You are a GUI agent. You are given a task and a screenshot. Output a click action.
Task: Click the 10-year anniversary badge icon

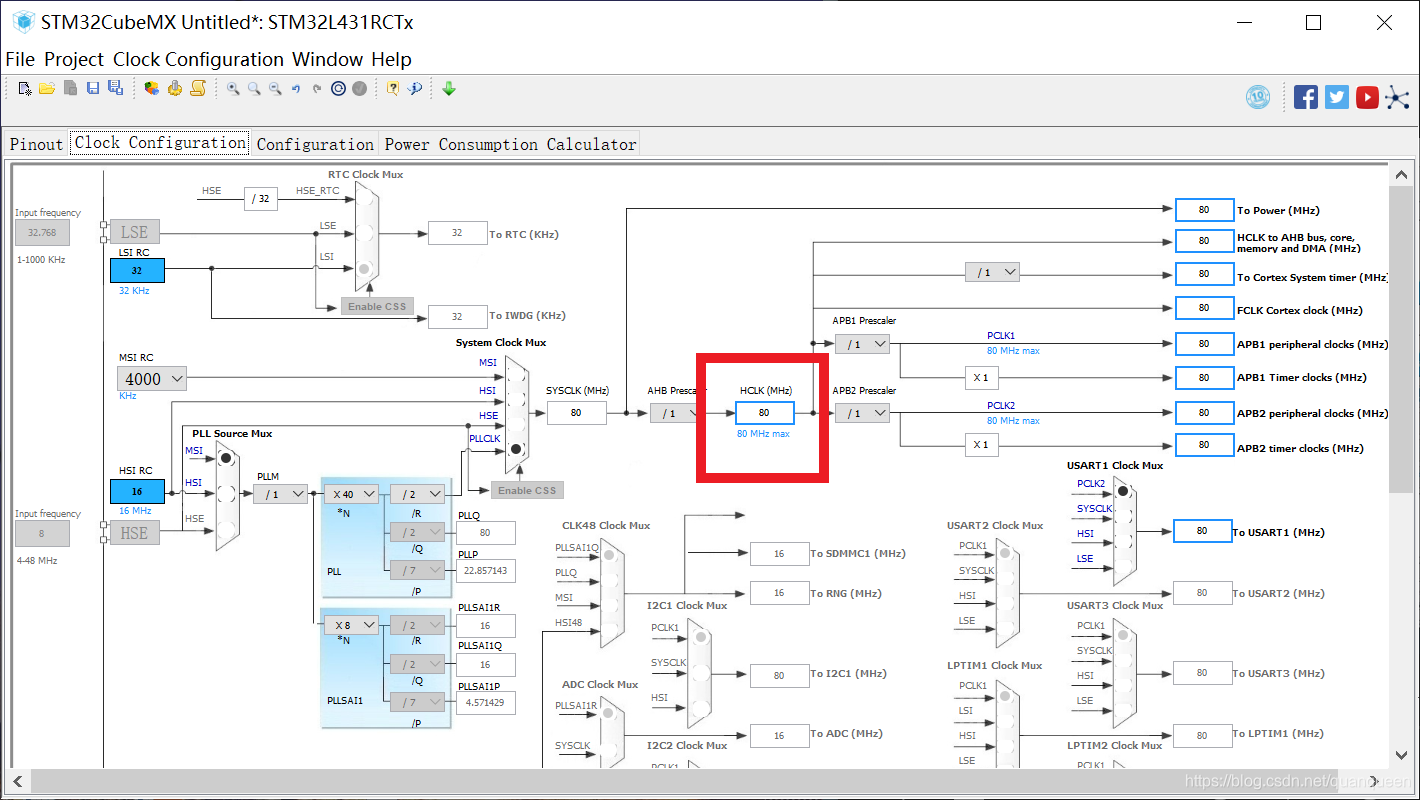pos(1258,97)
